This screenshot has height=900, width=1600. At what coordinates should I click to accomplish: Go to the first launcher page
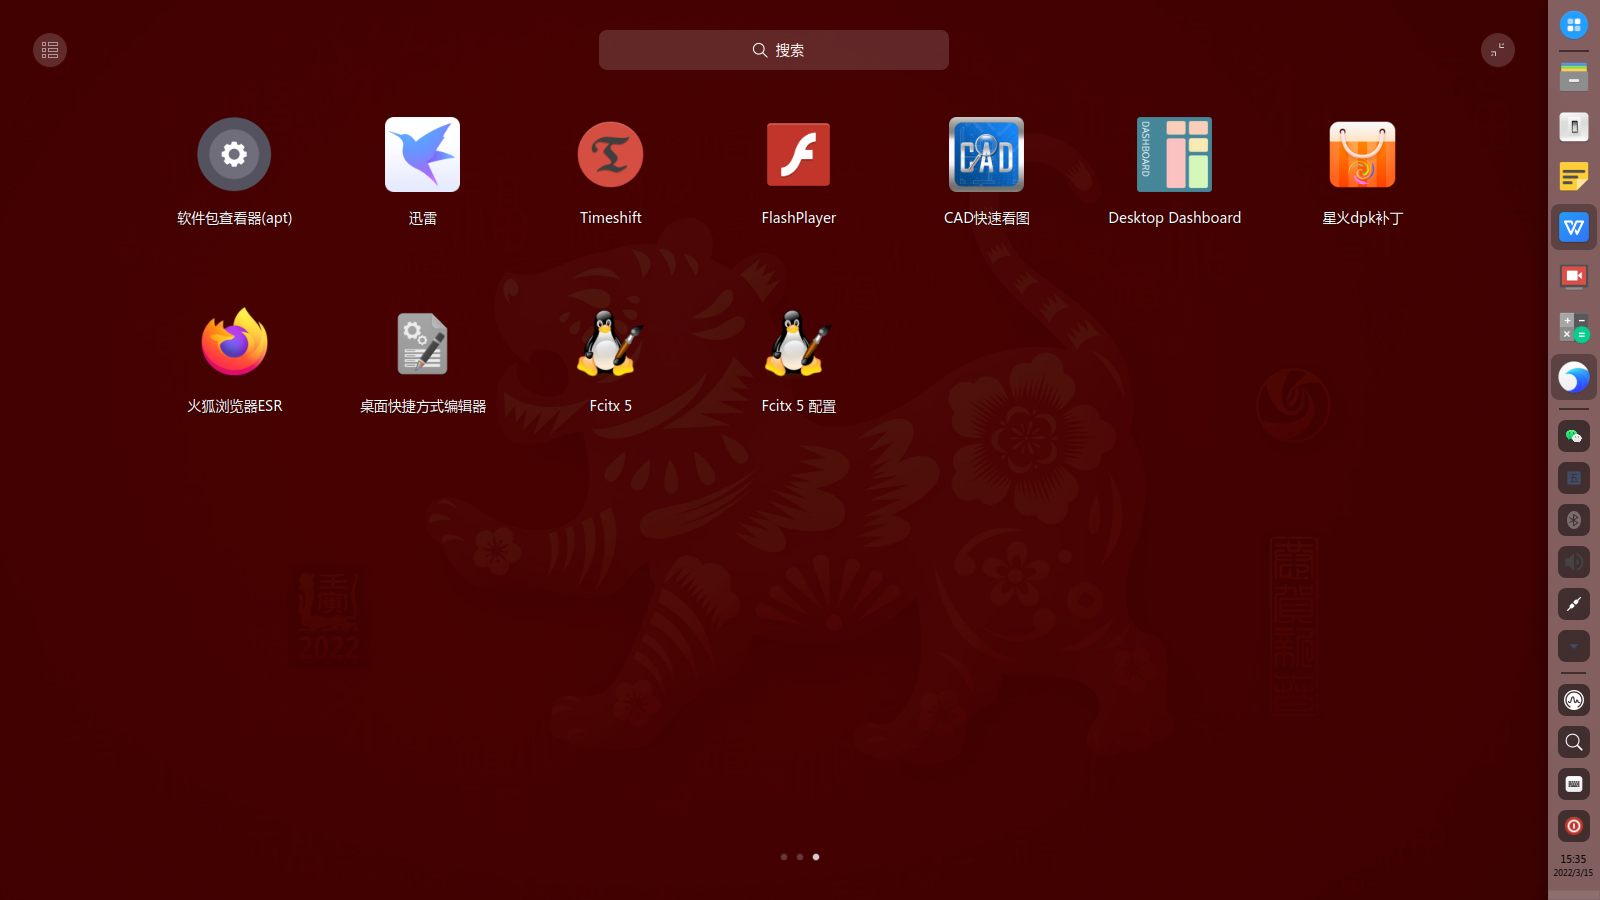(x=784, y=857)
